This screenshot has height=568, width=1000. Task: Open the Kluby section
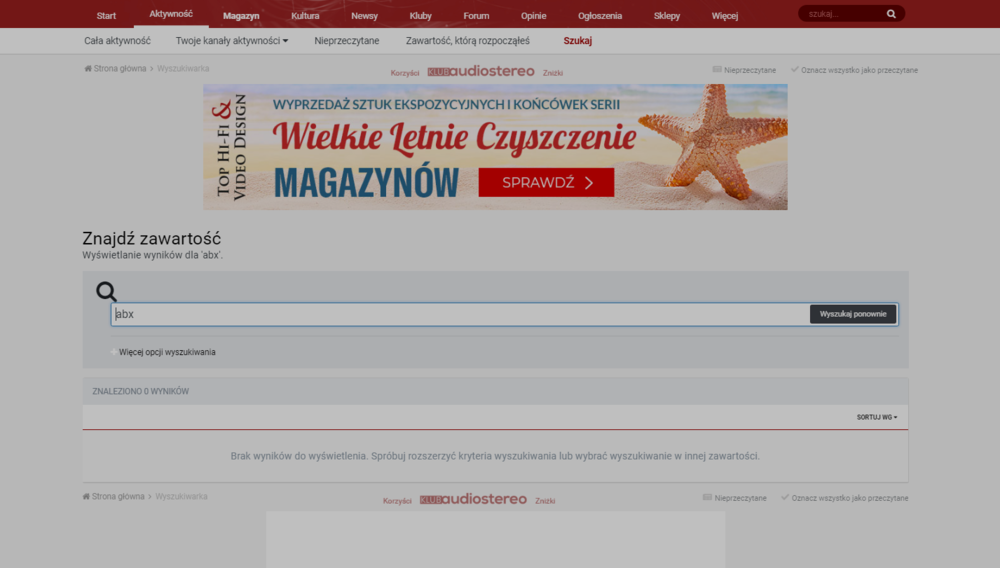pos(420,16)
